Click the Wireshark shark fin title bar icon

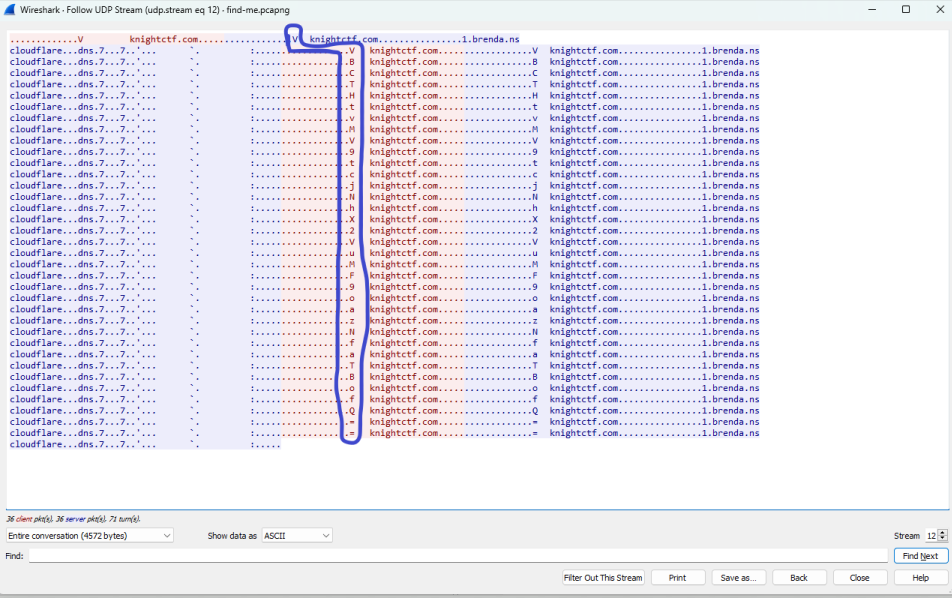click(10, 9)
